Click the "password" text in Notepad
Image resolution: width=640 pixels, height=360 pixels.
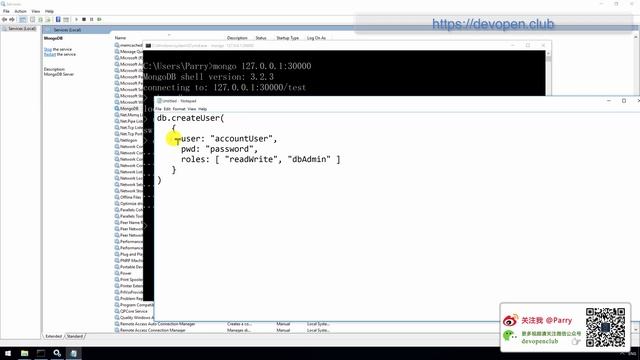[x=229, y=149]
